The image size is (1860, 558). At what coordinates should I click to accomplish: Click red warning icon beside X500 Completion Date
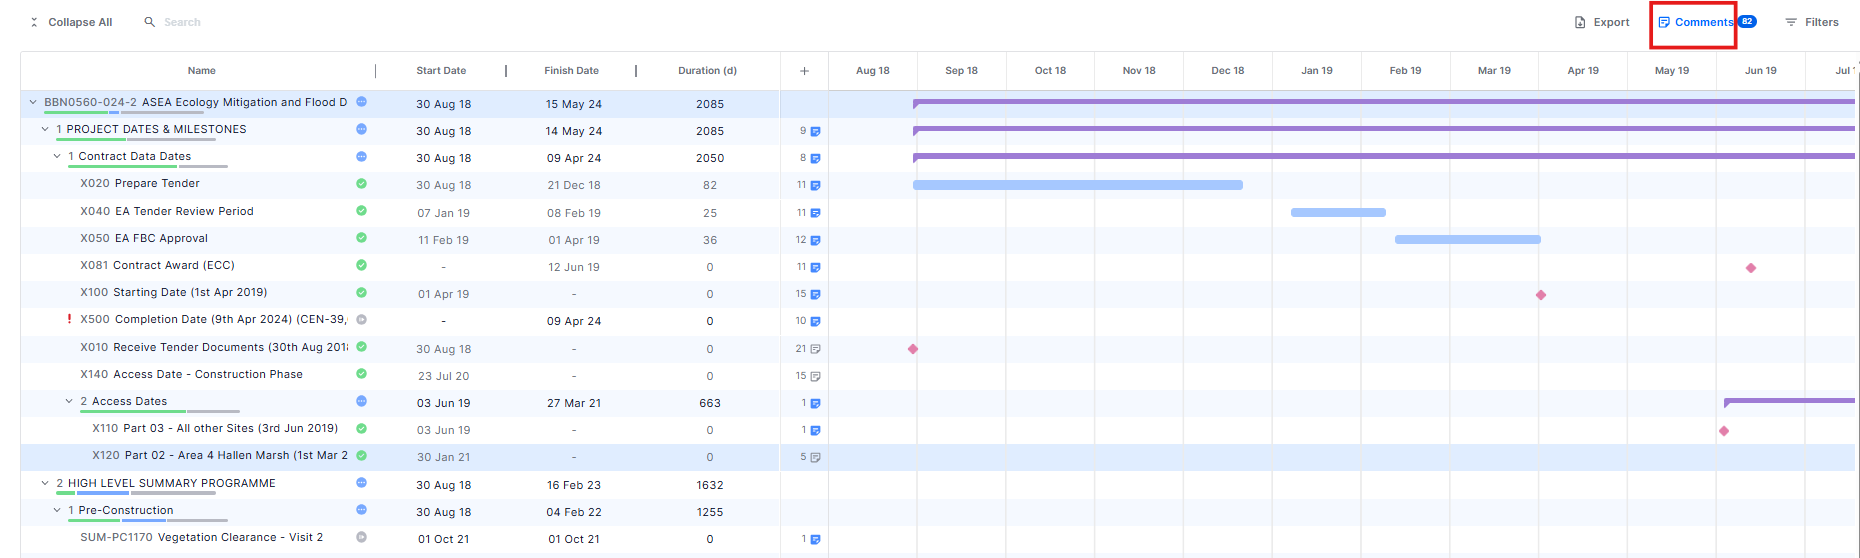tap(69, 320)
